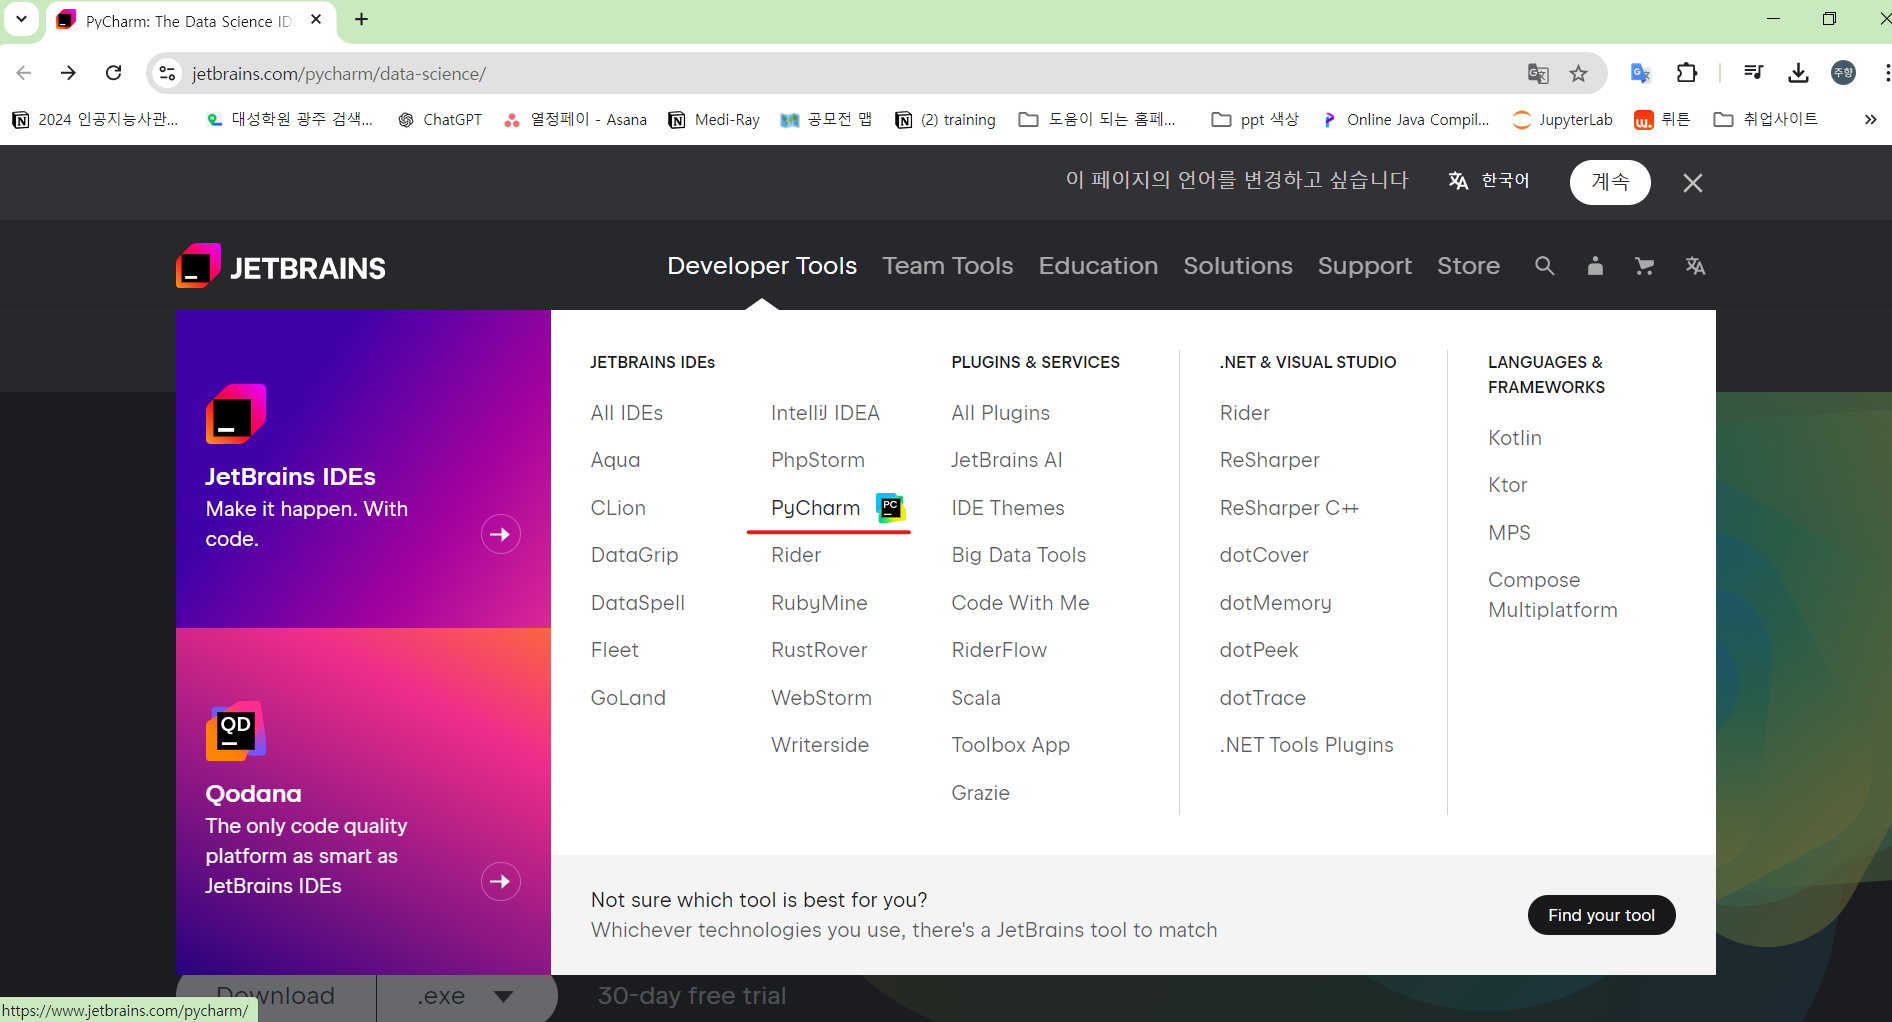Bookmark this page with the star icon
The height and width of the screenshot is (1022, 1892).
1579,73
